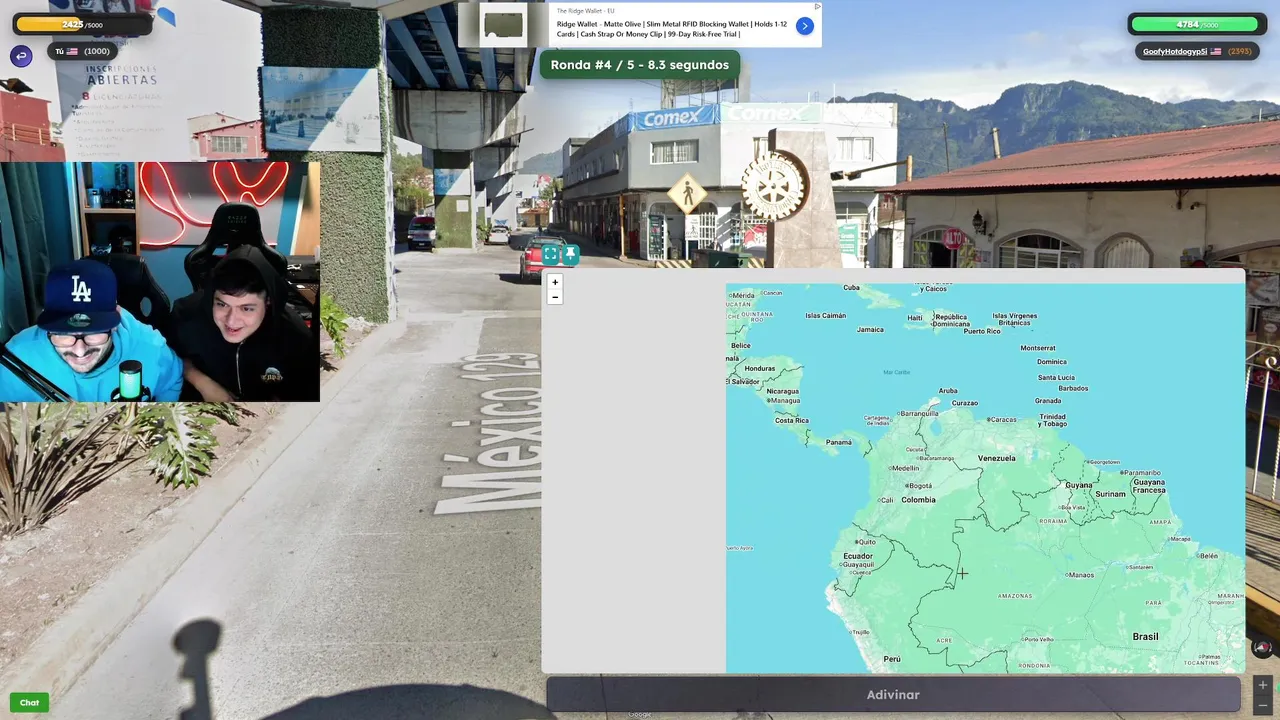The image size is (1280, 720).
Task: Click the purple back arrow icon
Action: coord(21,56)
